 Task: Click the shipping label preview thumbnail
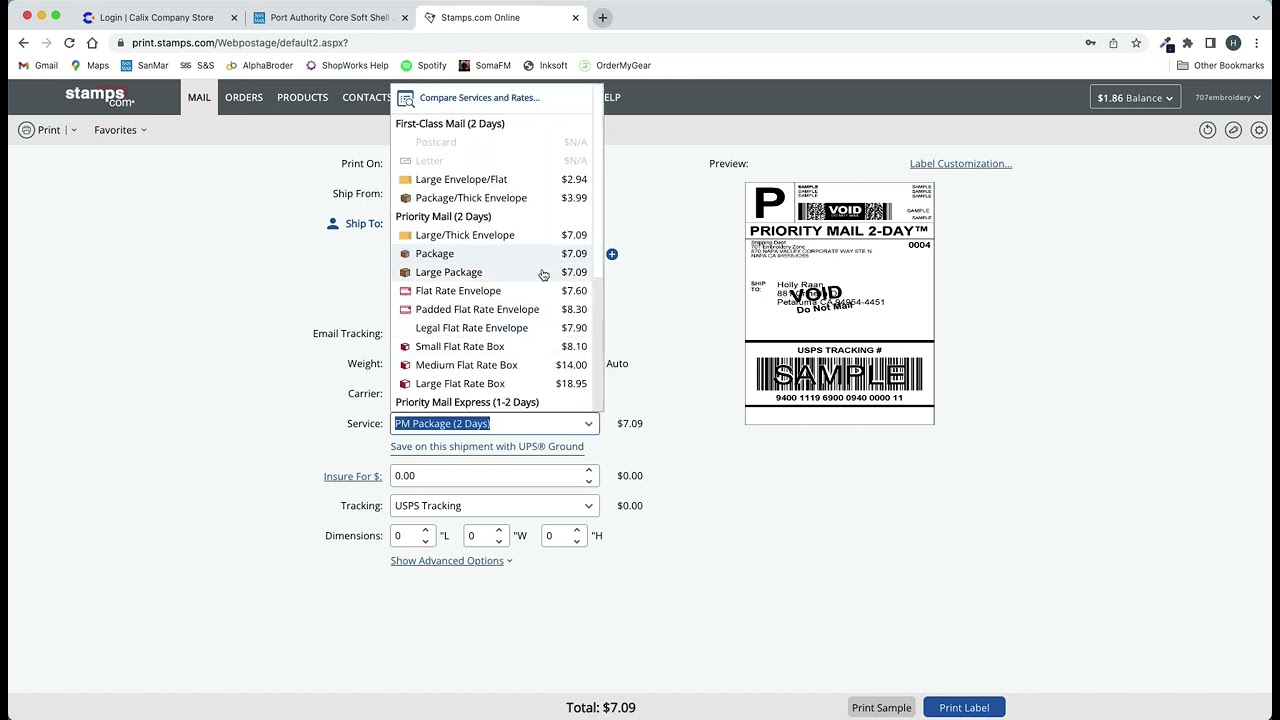pos(839,303)
